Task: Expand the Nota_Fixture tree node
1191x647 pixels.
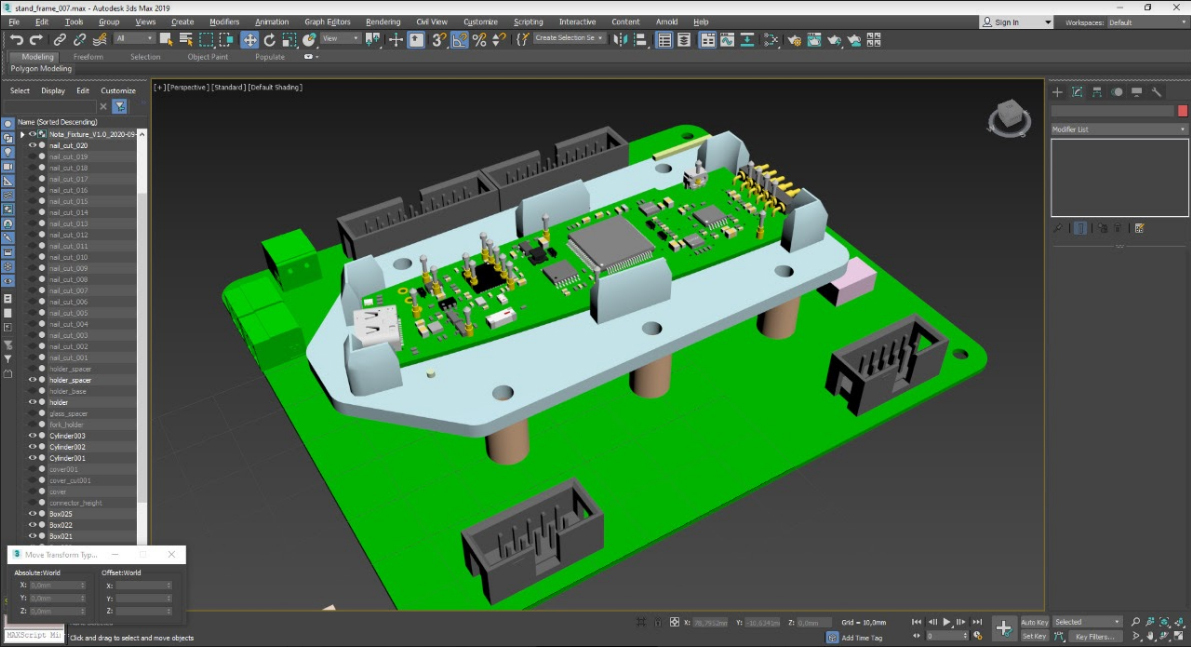Action: tap(22, 134)
